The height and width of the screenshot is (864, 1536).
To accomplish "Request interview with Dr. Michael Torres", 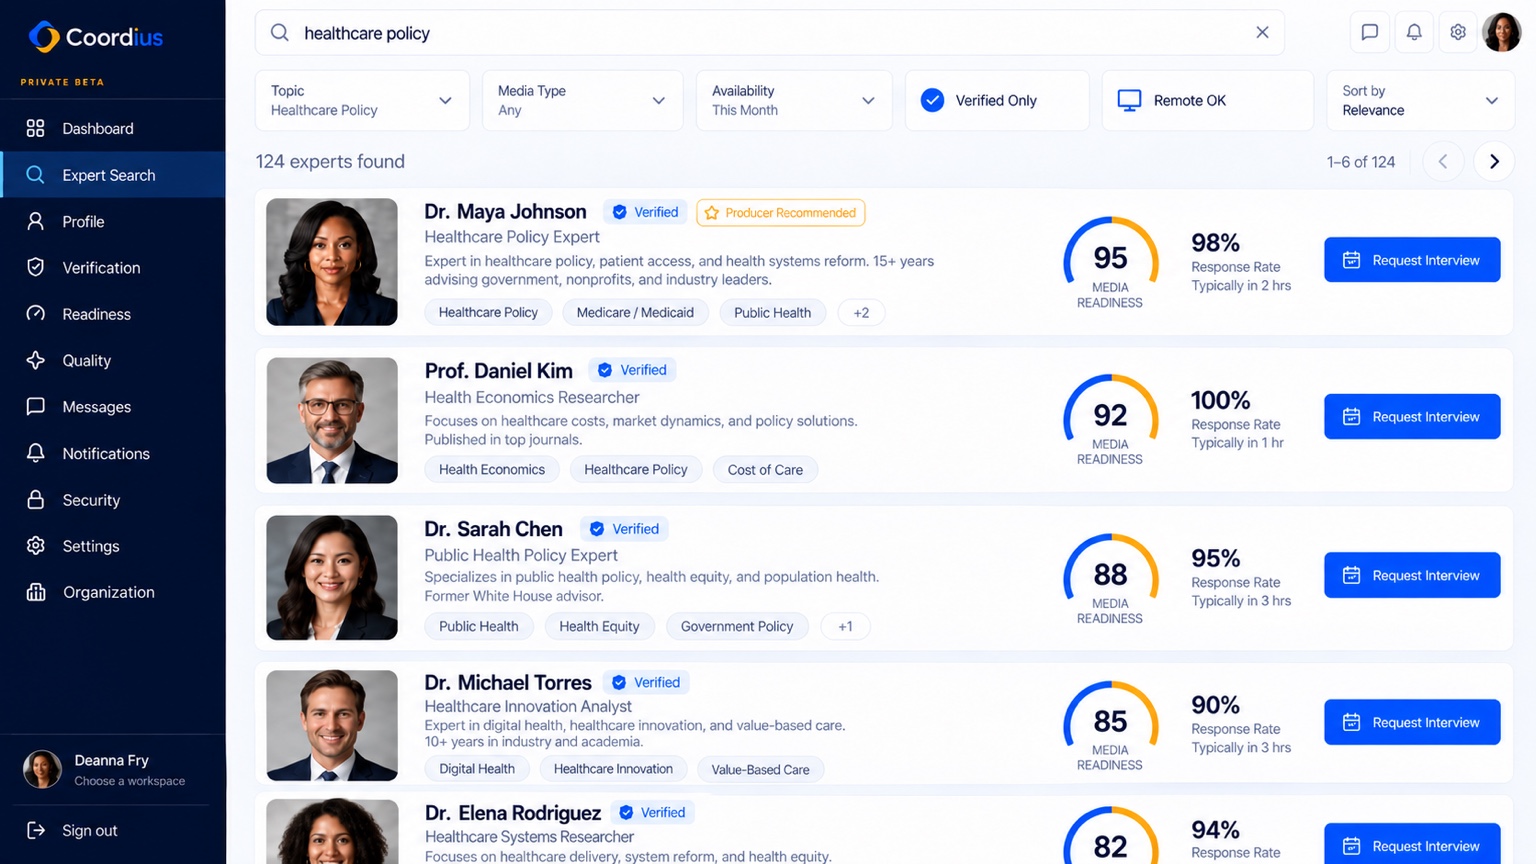I will click(1412, 722).
